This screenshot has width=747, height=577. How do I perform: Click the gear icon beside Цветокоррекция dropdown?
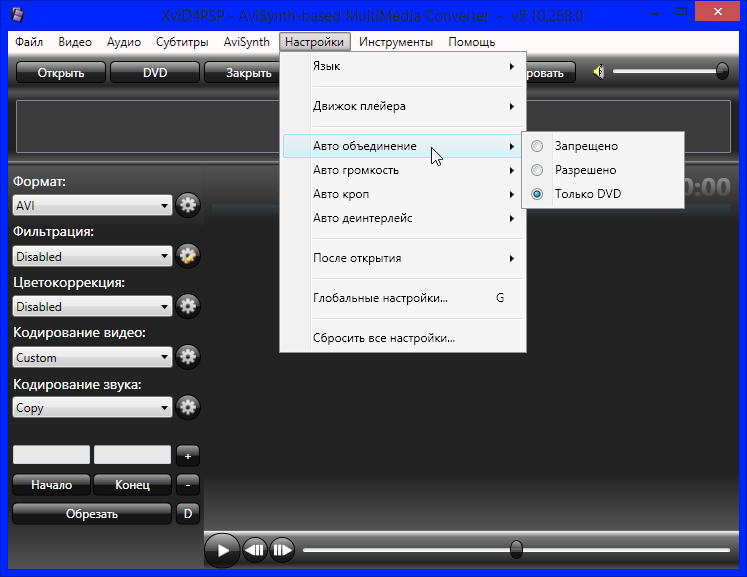(188, 306)
